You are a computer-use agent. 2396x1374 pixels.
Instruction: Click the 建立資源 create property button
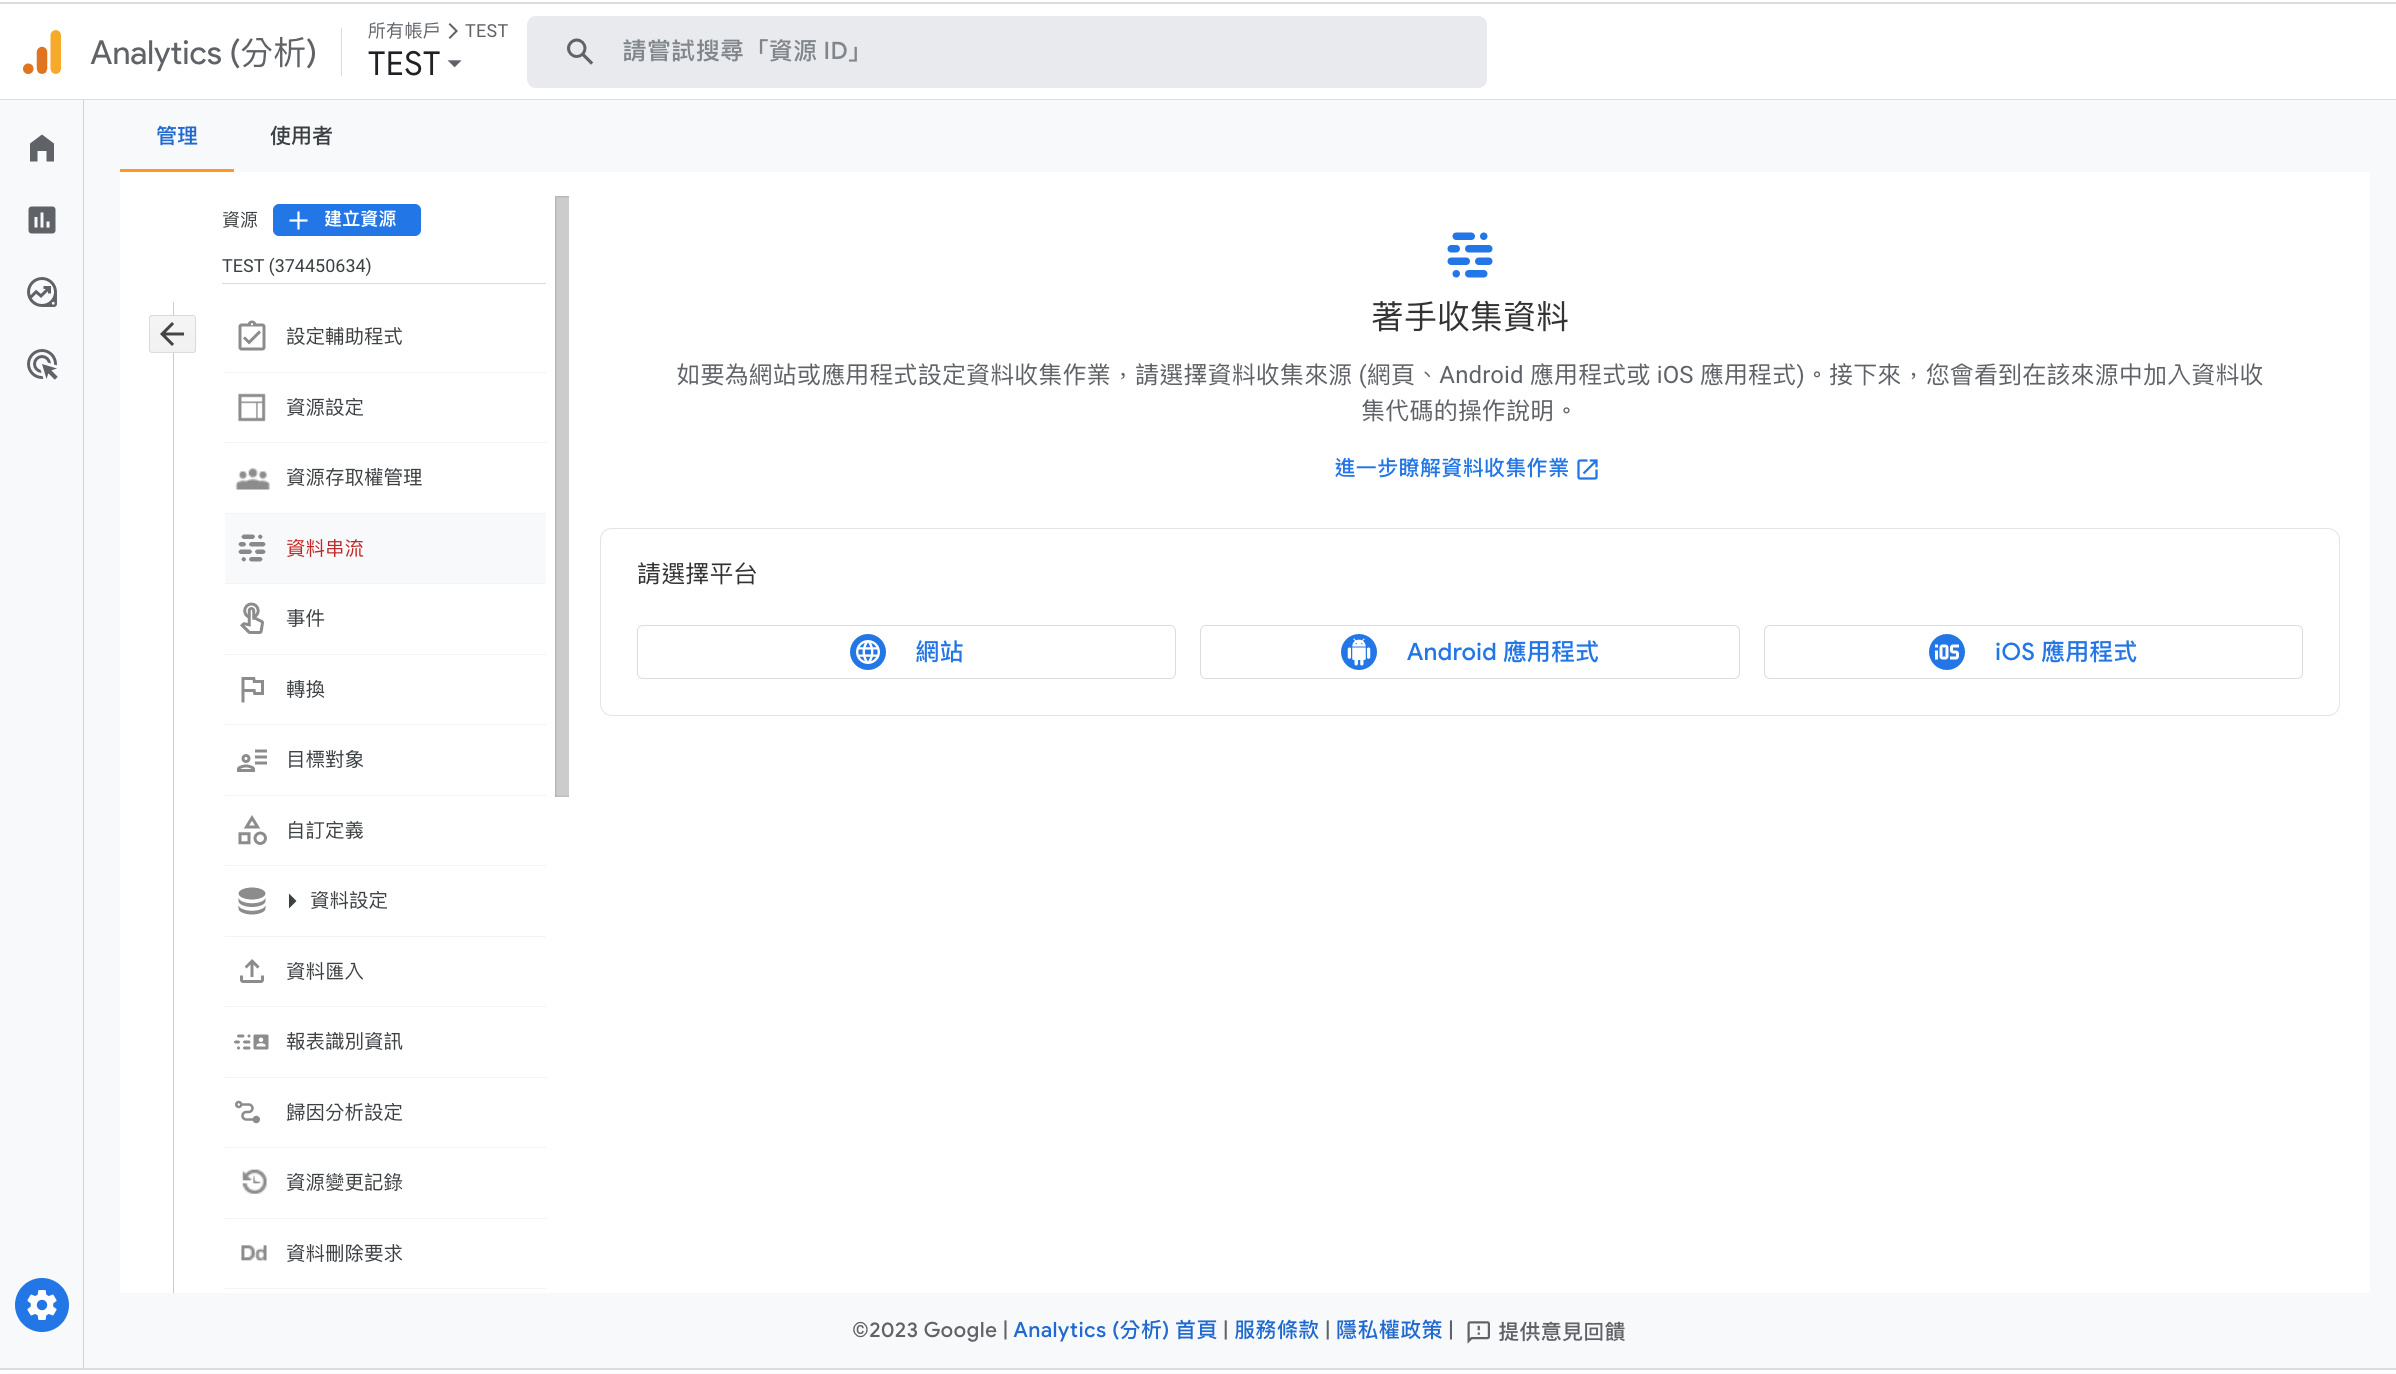click(x=347, y=220)
